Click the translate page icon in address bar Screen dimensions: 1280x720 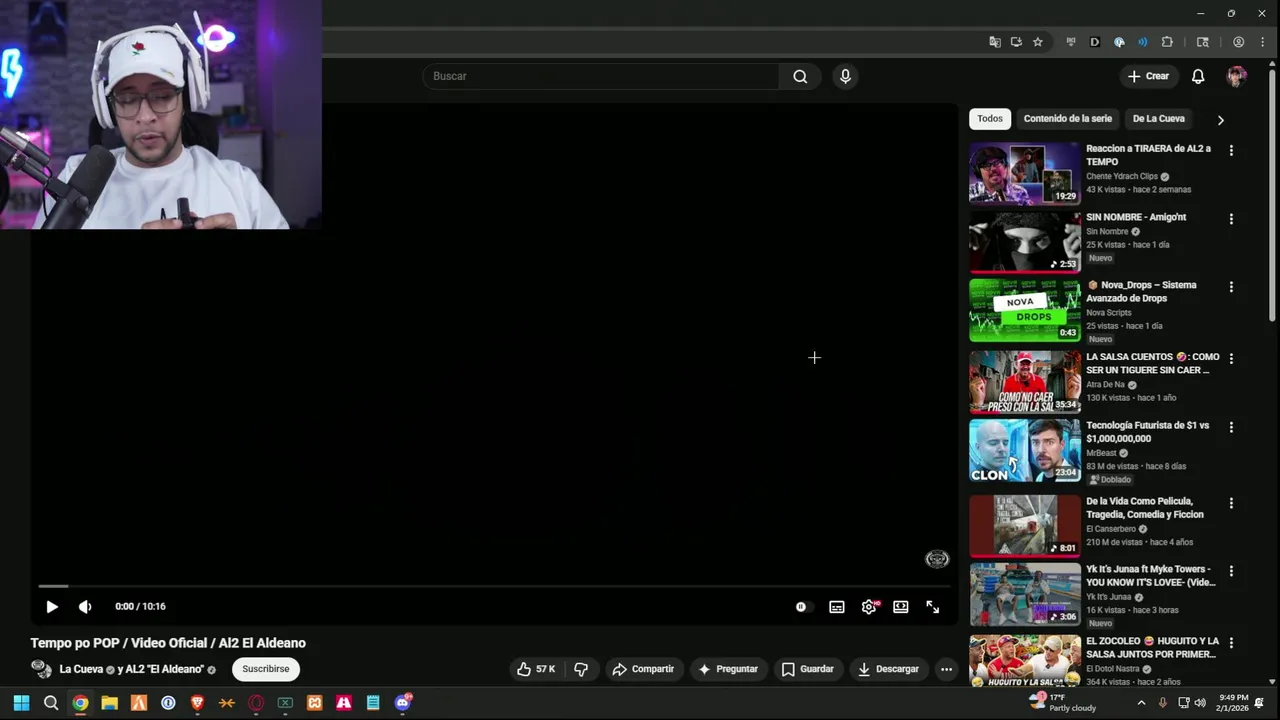(x=995, y=42)
